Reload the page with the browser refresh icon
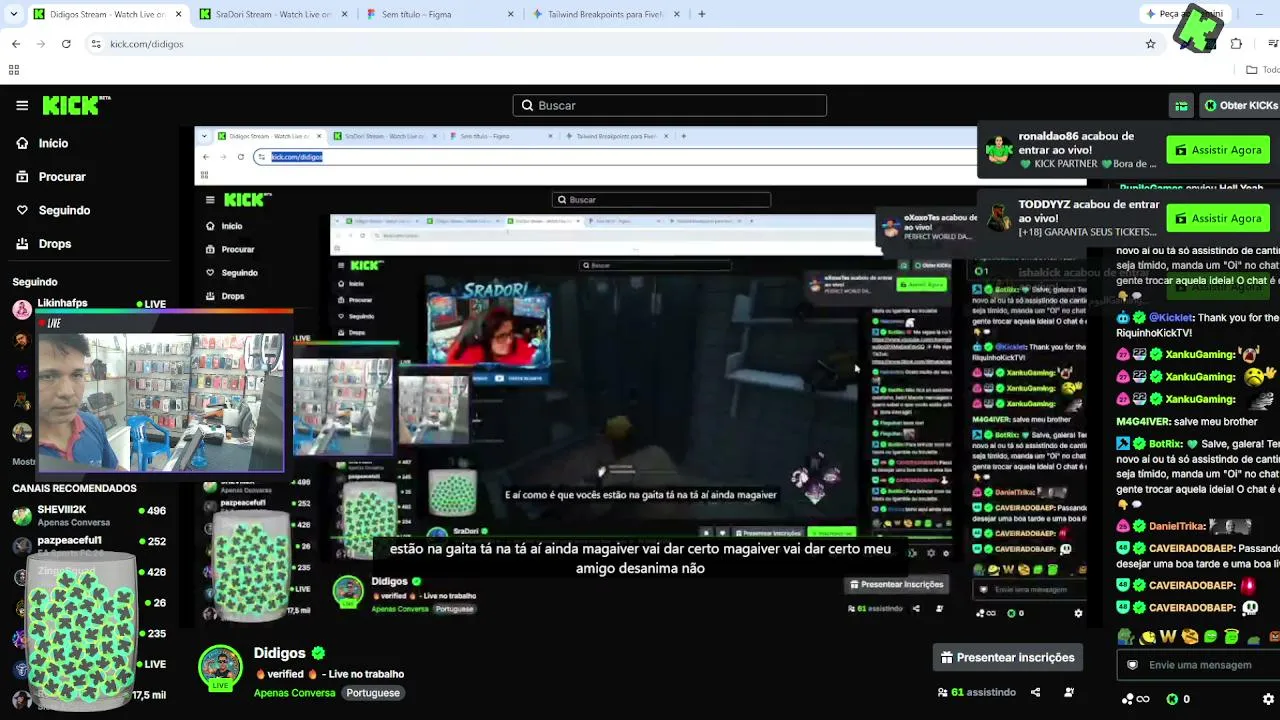 click(x=66, y=44)
